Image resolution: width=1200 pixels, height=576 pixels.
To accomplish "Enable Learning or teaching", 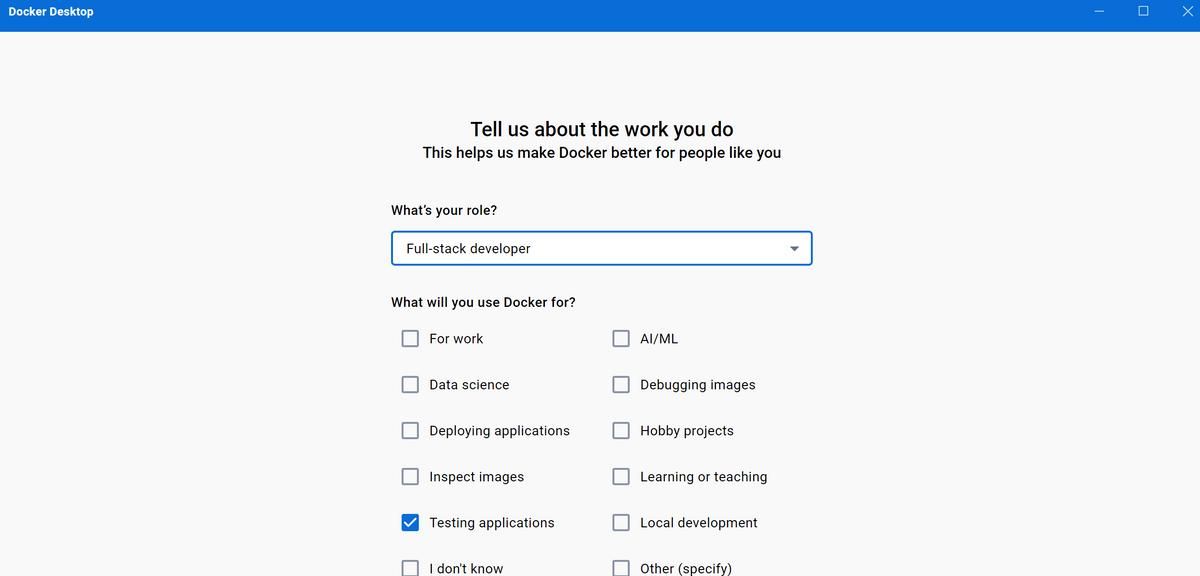I will point(621,476).
